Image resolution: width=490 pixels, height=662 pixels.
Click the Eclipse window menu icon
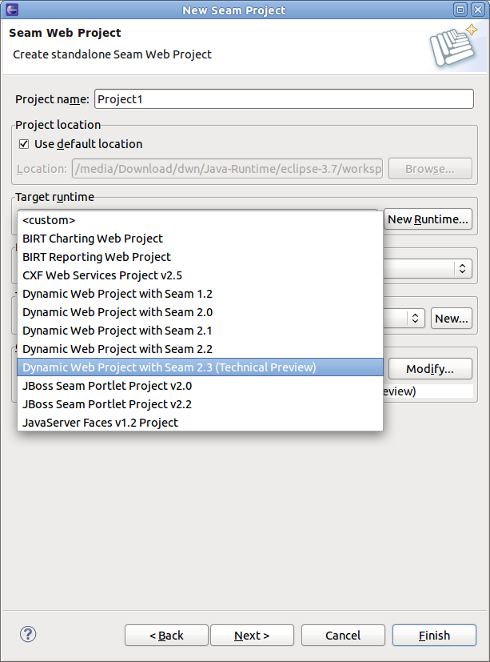pos(12,9)
